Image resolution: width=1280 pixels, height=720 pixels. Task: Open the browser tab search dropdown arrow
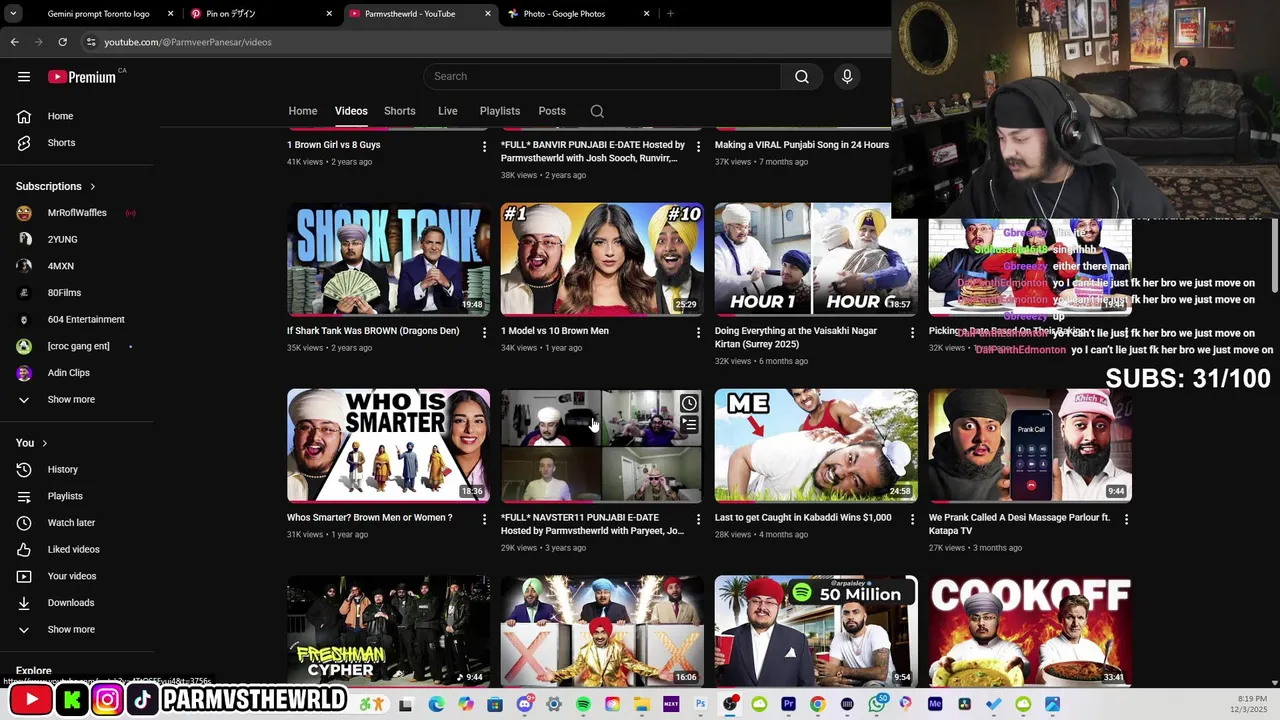14,14
